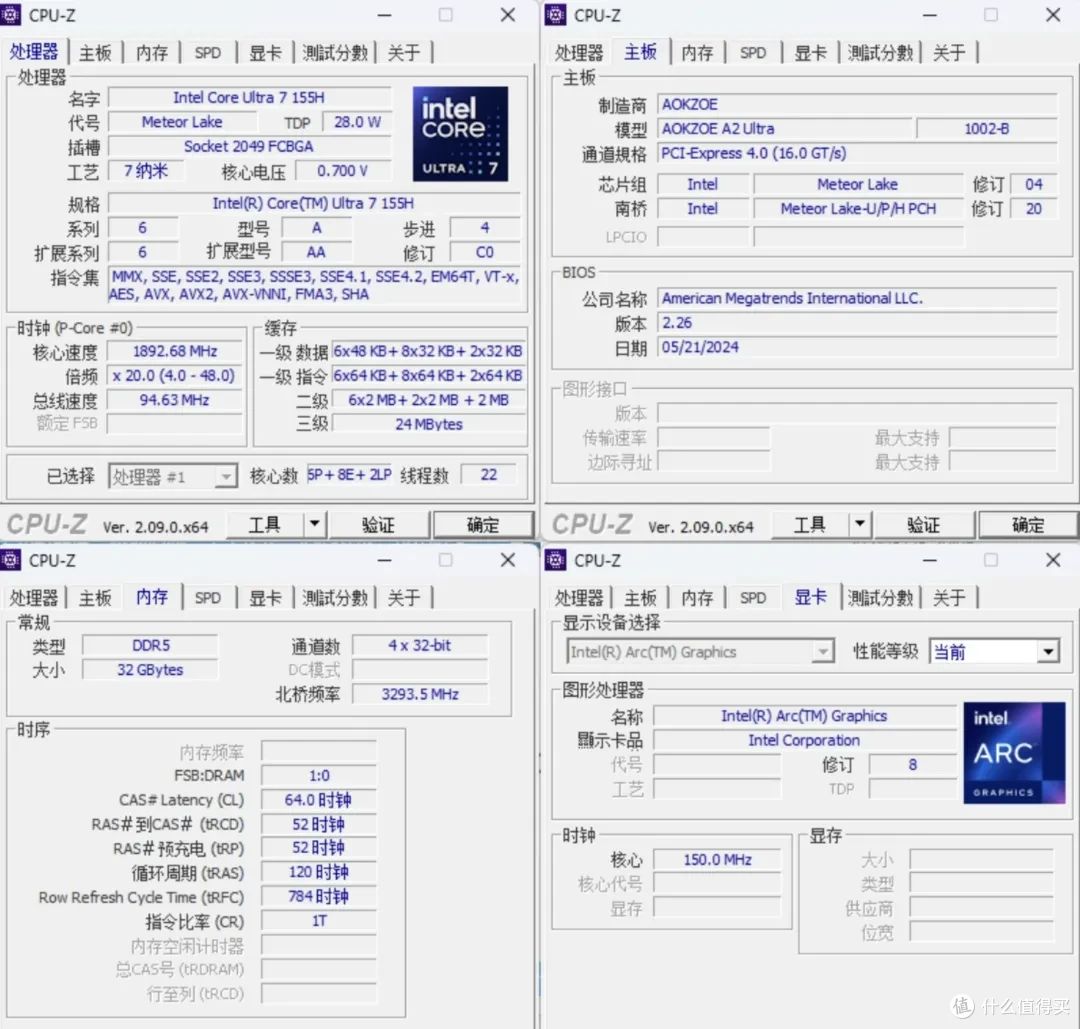Click the 5P + 8E + 2LP cores field

[x=349, y=475]
